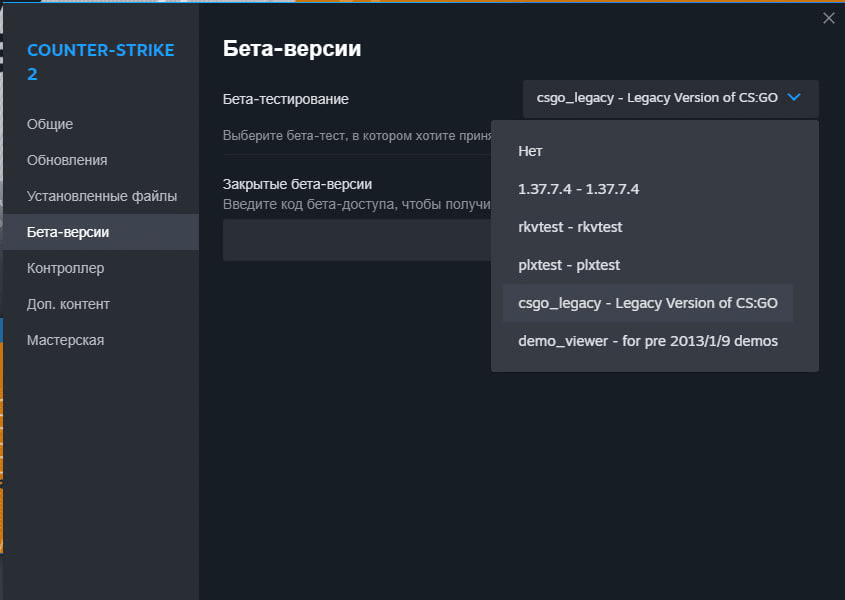Click the blue chevron arrow of beta dropdown

(794, 98)
